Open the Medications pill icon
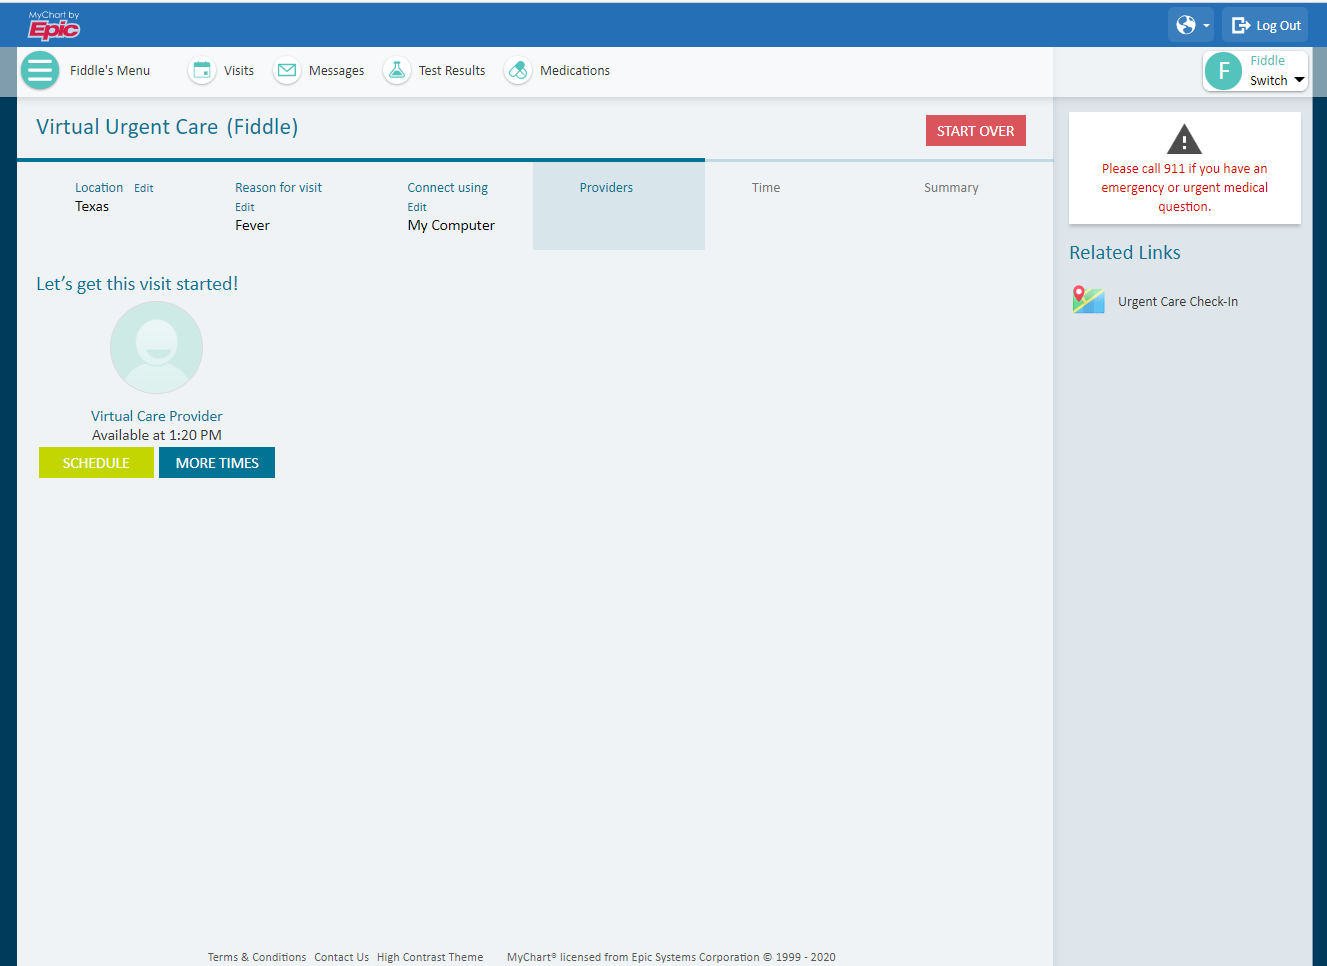Viewport: 1327px width, 966px height. click(x=518, y=71)
